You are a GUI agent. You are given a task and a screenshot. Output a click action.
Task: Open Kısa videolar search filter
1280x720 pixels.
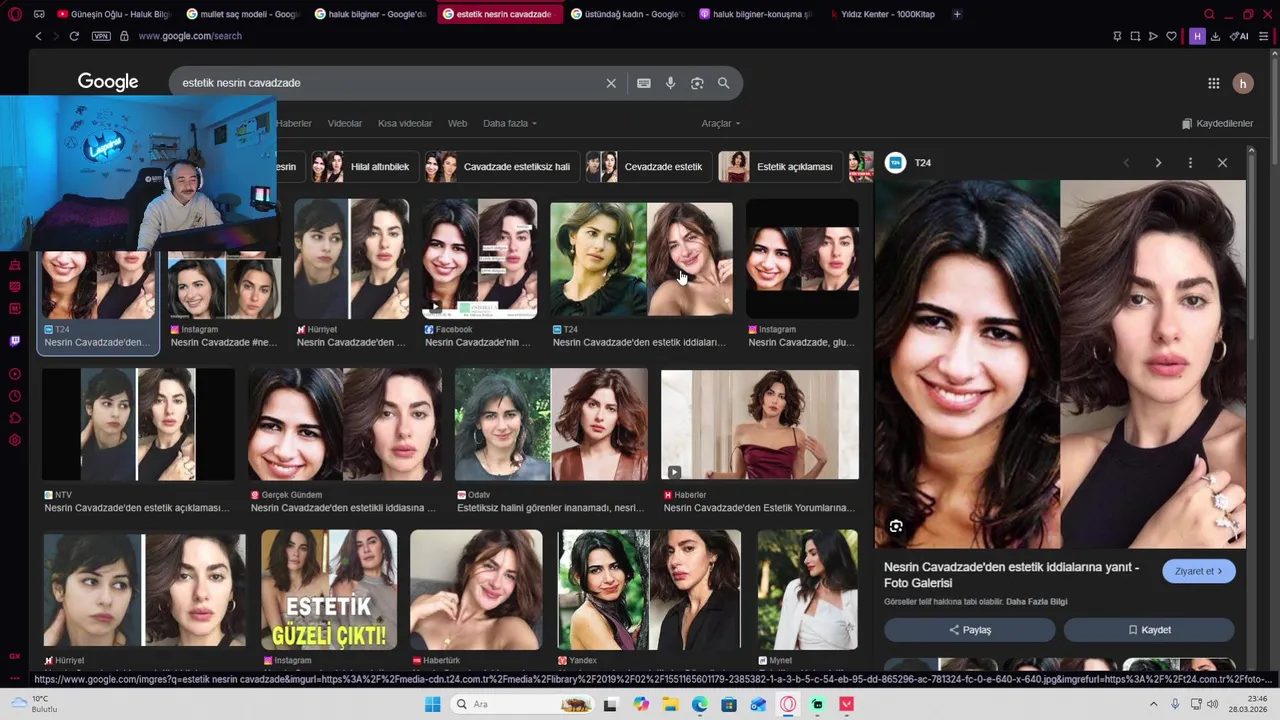point(405,123)
